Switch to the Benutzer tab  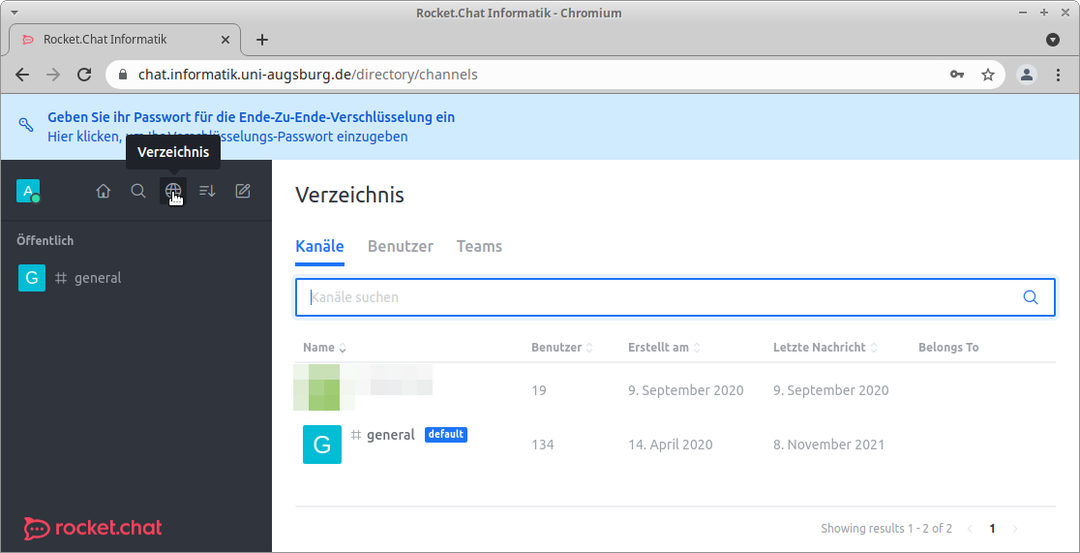tap(400, 247)
